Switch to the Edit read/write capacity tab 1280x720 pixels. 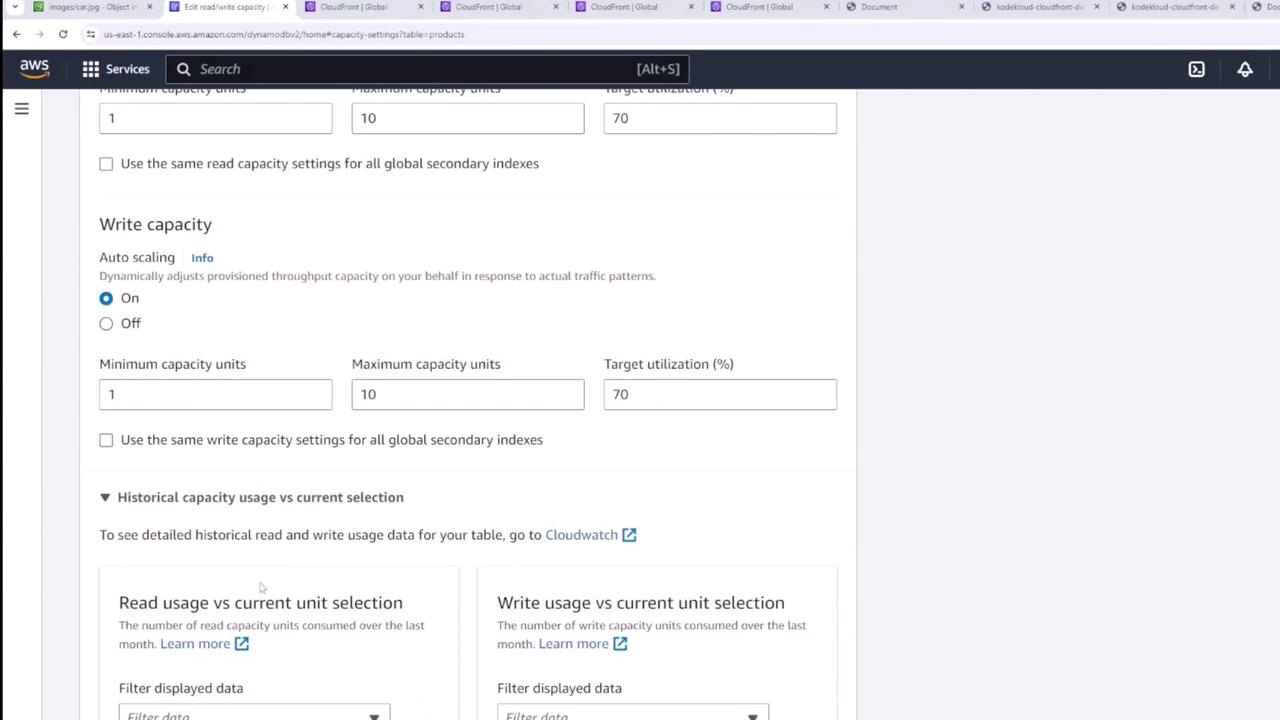click(227, 7)
